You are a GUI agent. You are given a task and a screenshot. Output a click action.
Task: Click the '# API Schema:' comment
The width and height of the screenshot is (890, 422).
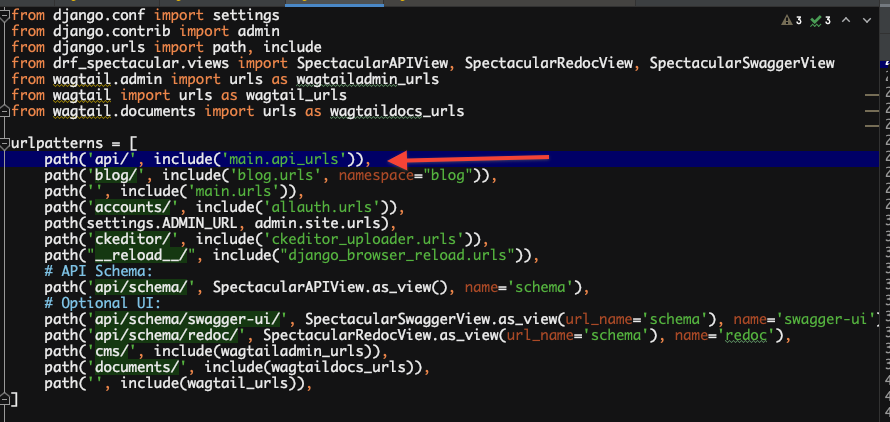pyautogui.click(x=98, y=272)
